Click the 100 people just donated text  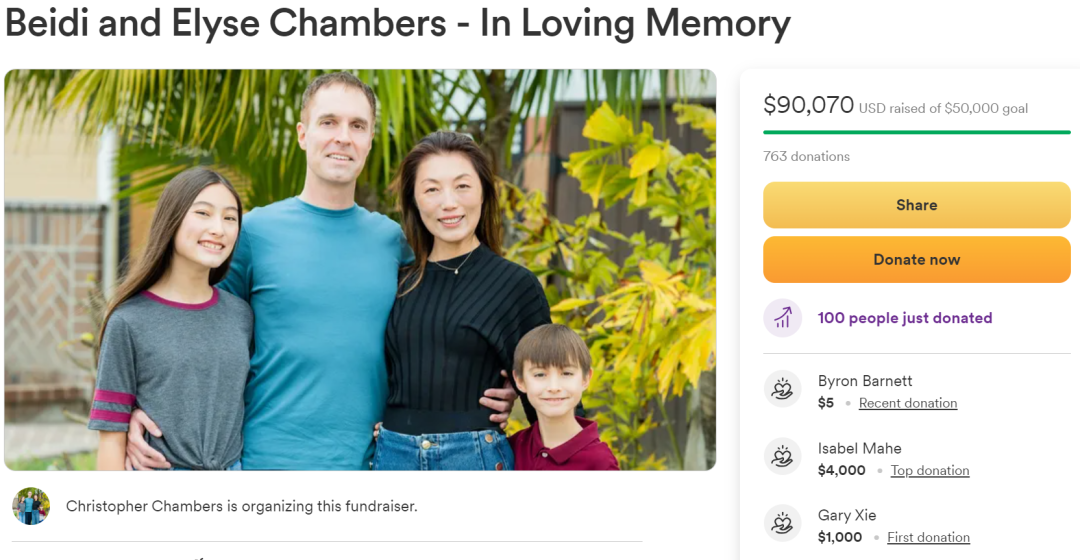click(x=905, y=318)
